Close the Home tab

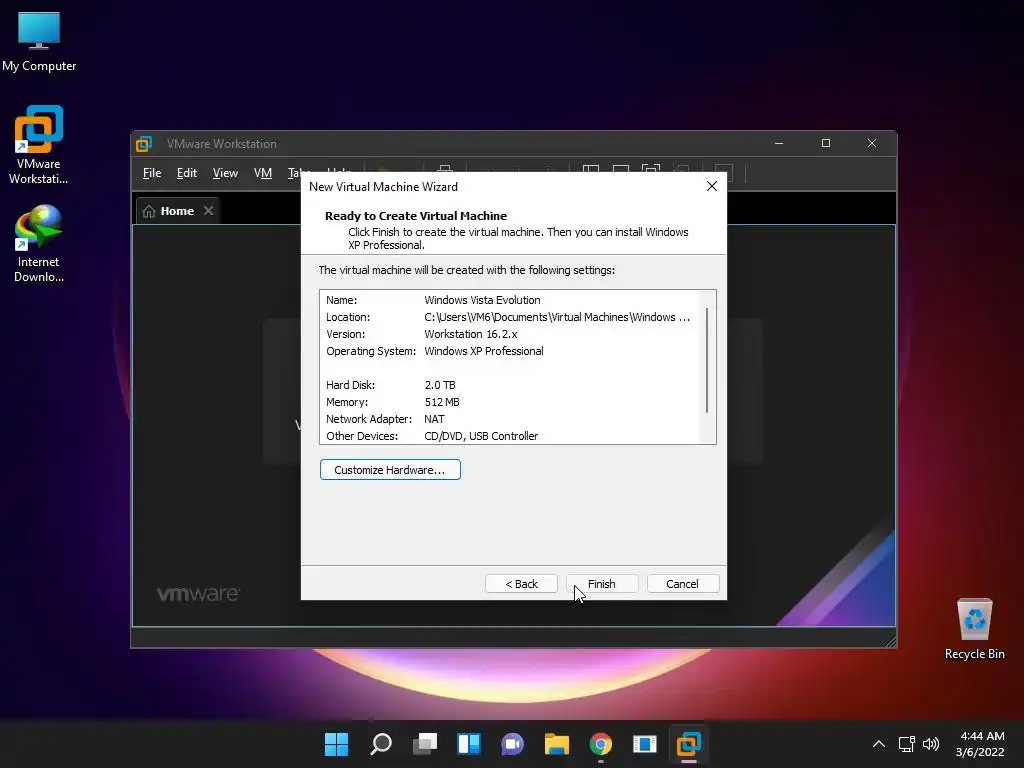208,210
